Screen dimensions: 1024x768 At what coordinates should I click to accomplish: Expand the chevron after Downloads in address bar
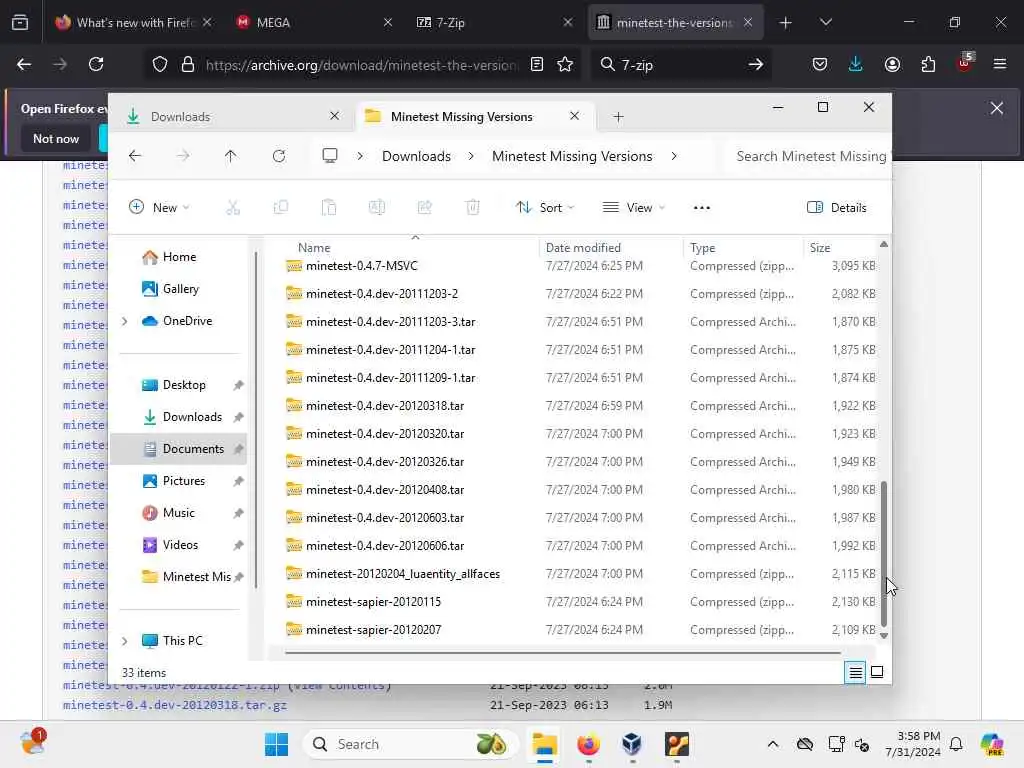[x=471, y=156]
